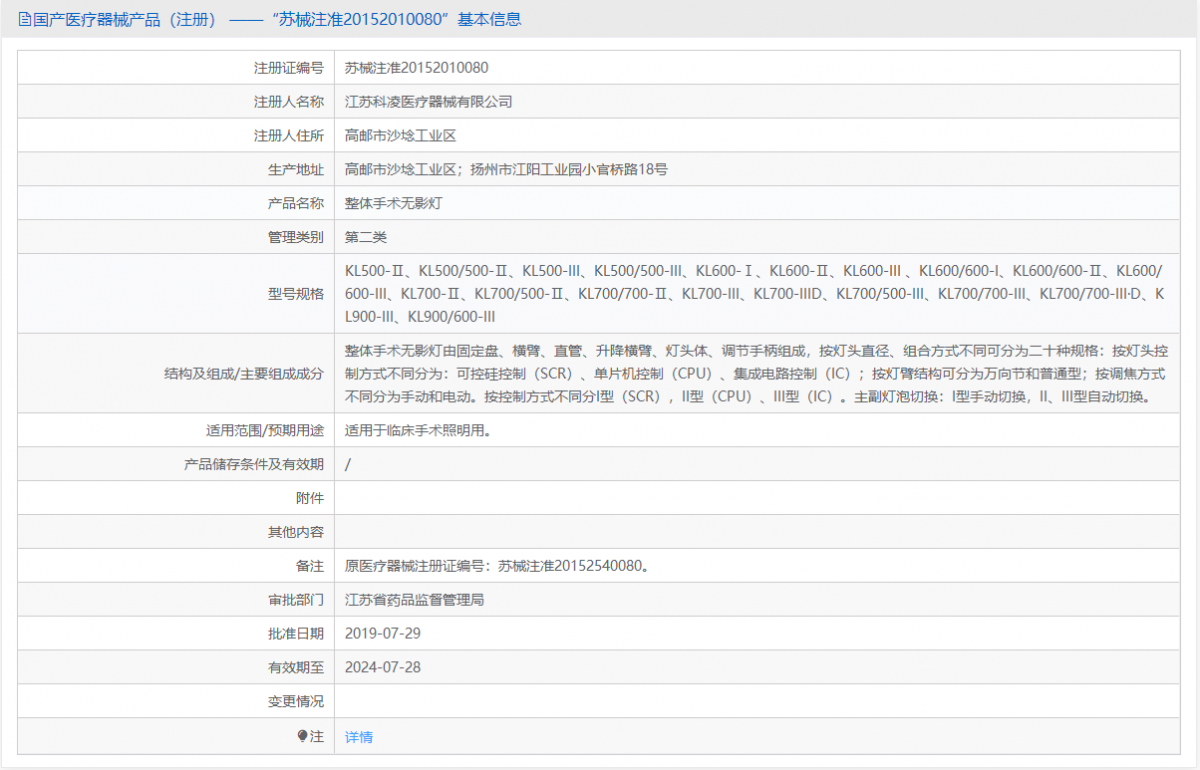This screenshot has width=1200, height=770.
Task: Click the management category value 第二类
Action: (365, 237)
